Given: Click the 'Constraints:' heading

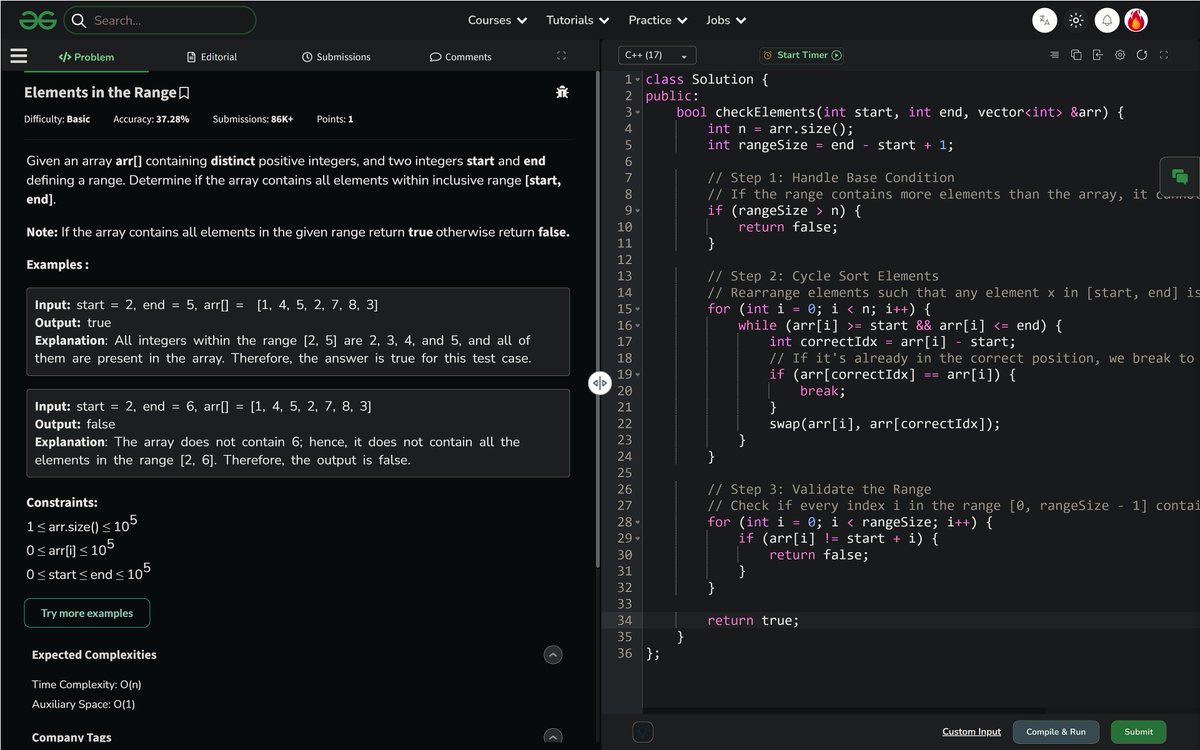Looking at the screenshot, I should tap(62, 503).
